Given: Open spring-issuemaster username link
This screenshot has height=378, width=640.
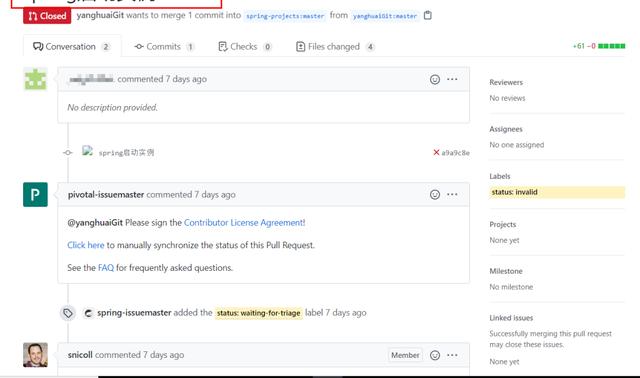Looking at the screenshot, I should (134, 313).
